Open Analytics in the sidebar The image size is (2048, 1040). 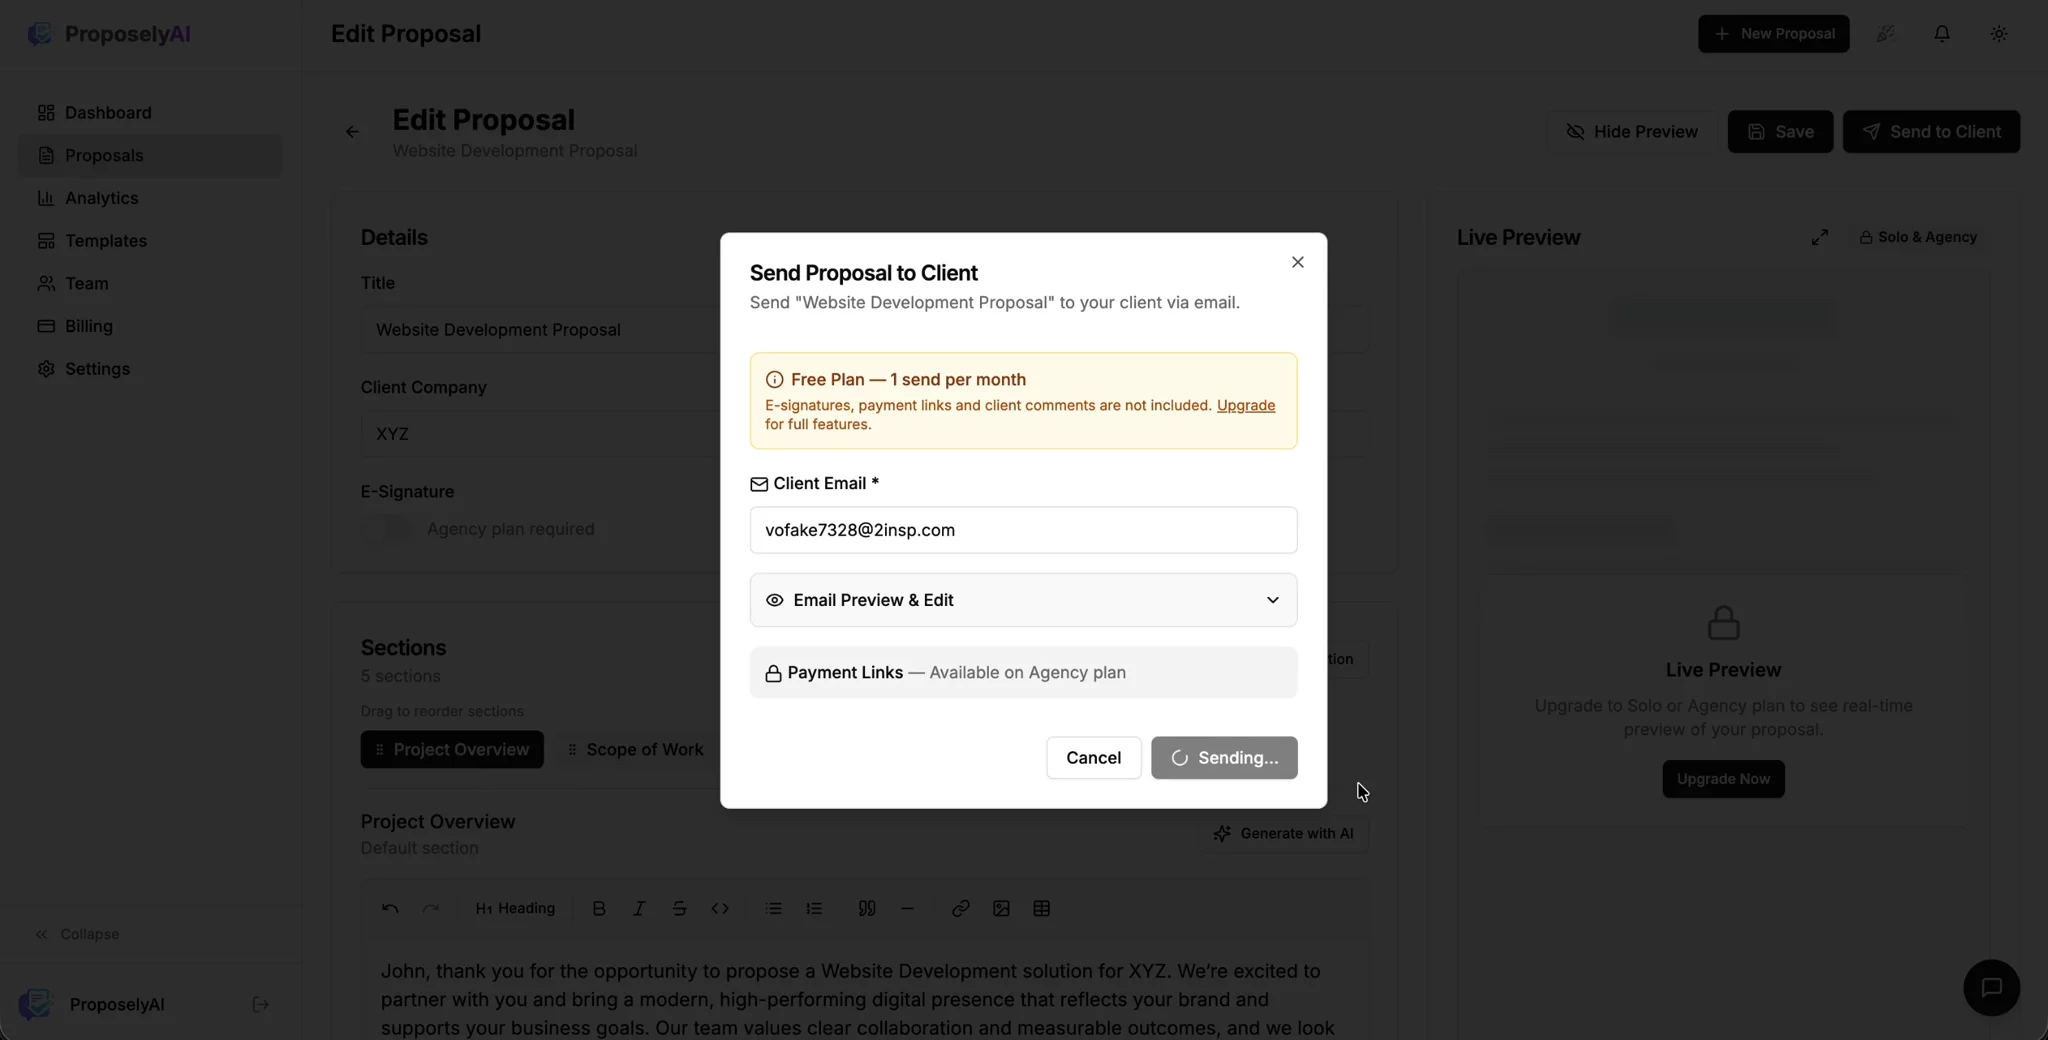(102, 198)
